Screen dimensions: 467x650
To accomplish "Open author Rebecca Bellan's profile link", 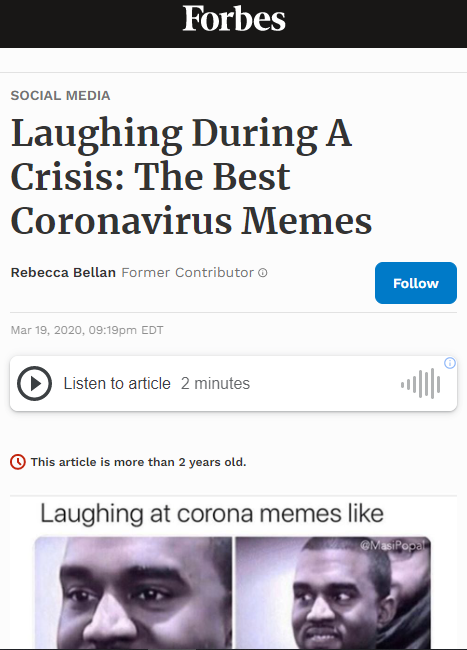I will coord(63,273).
